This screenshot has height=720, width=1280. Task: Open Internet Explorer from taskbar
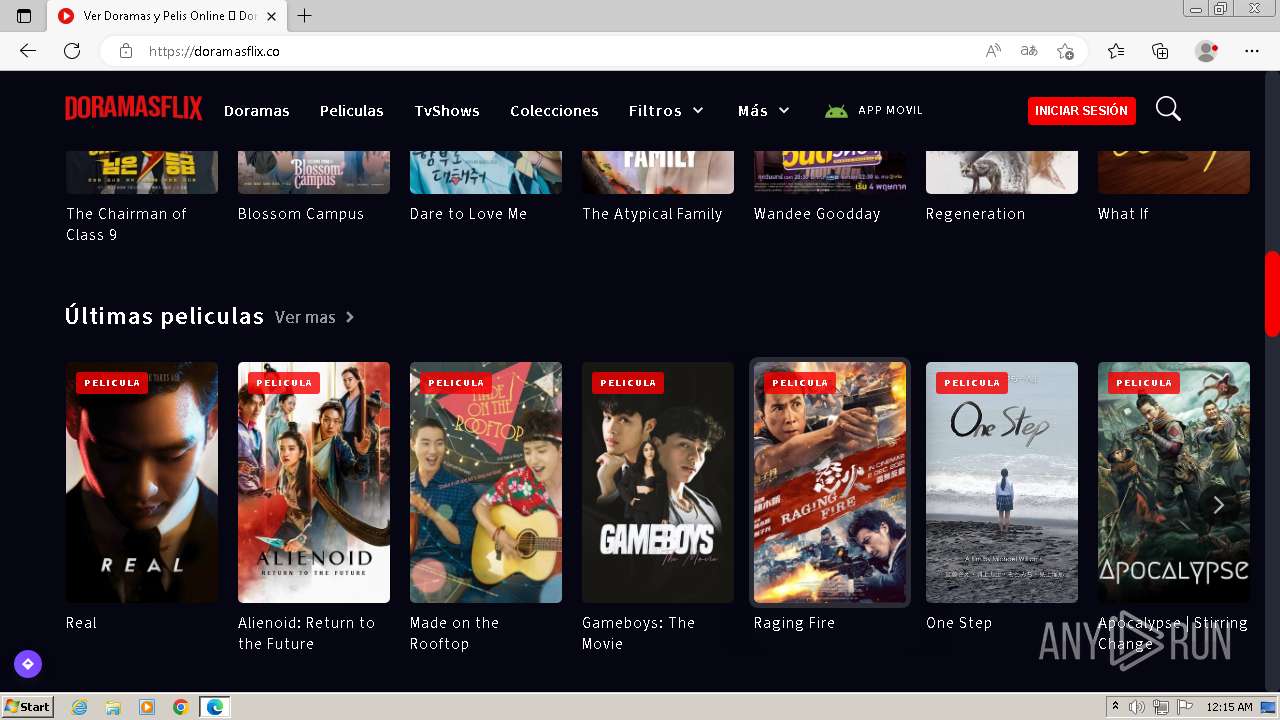80,707
